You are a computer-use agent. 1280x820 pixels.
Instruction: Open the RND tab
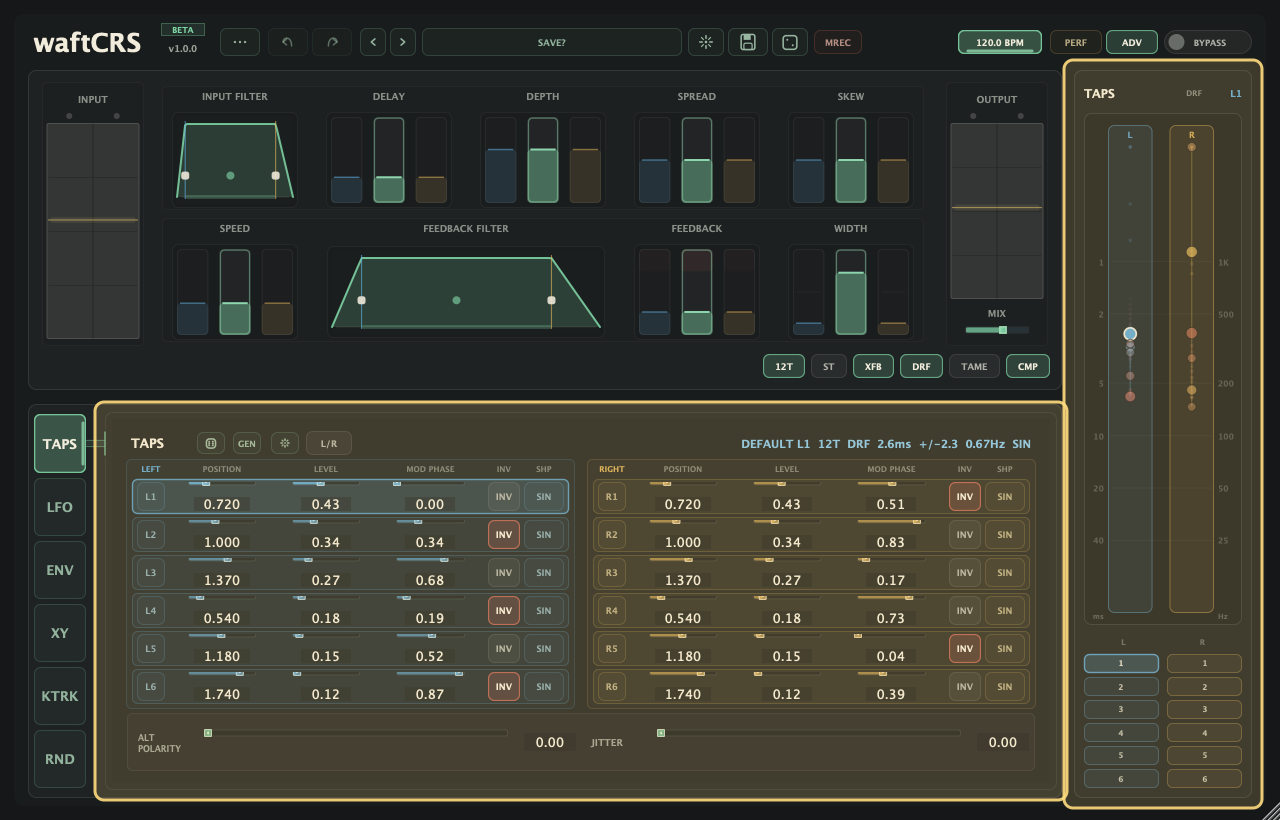60,759
